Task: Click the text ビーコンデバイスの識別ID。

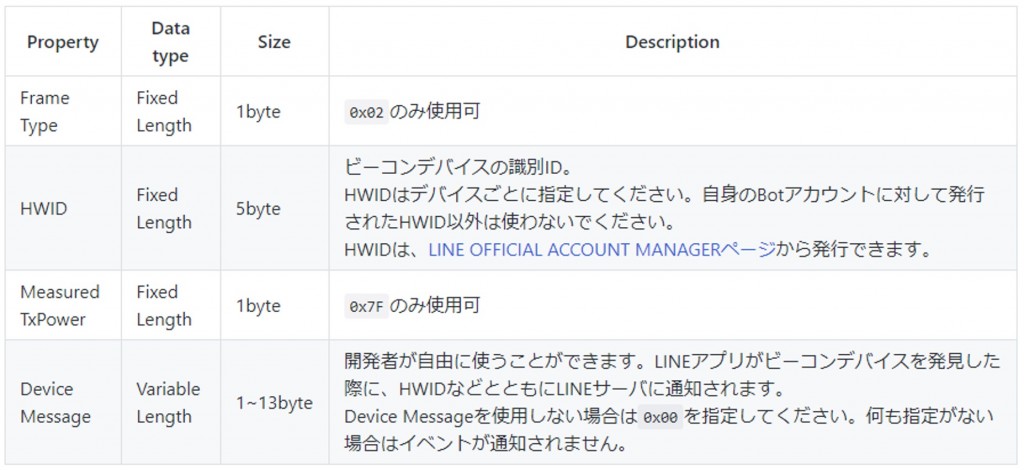Action: [458, 167]
